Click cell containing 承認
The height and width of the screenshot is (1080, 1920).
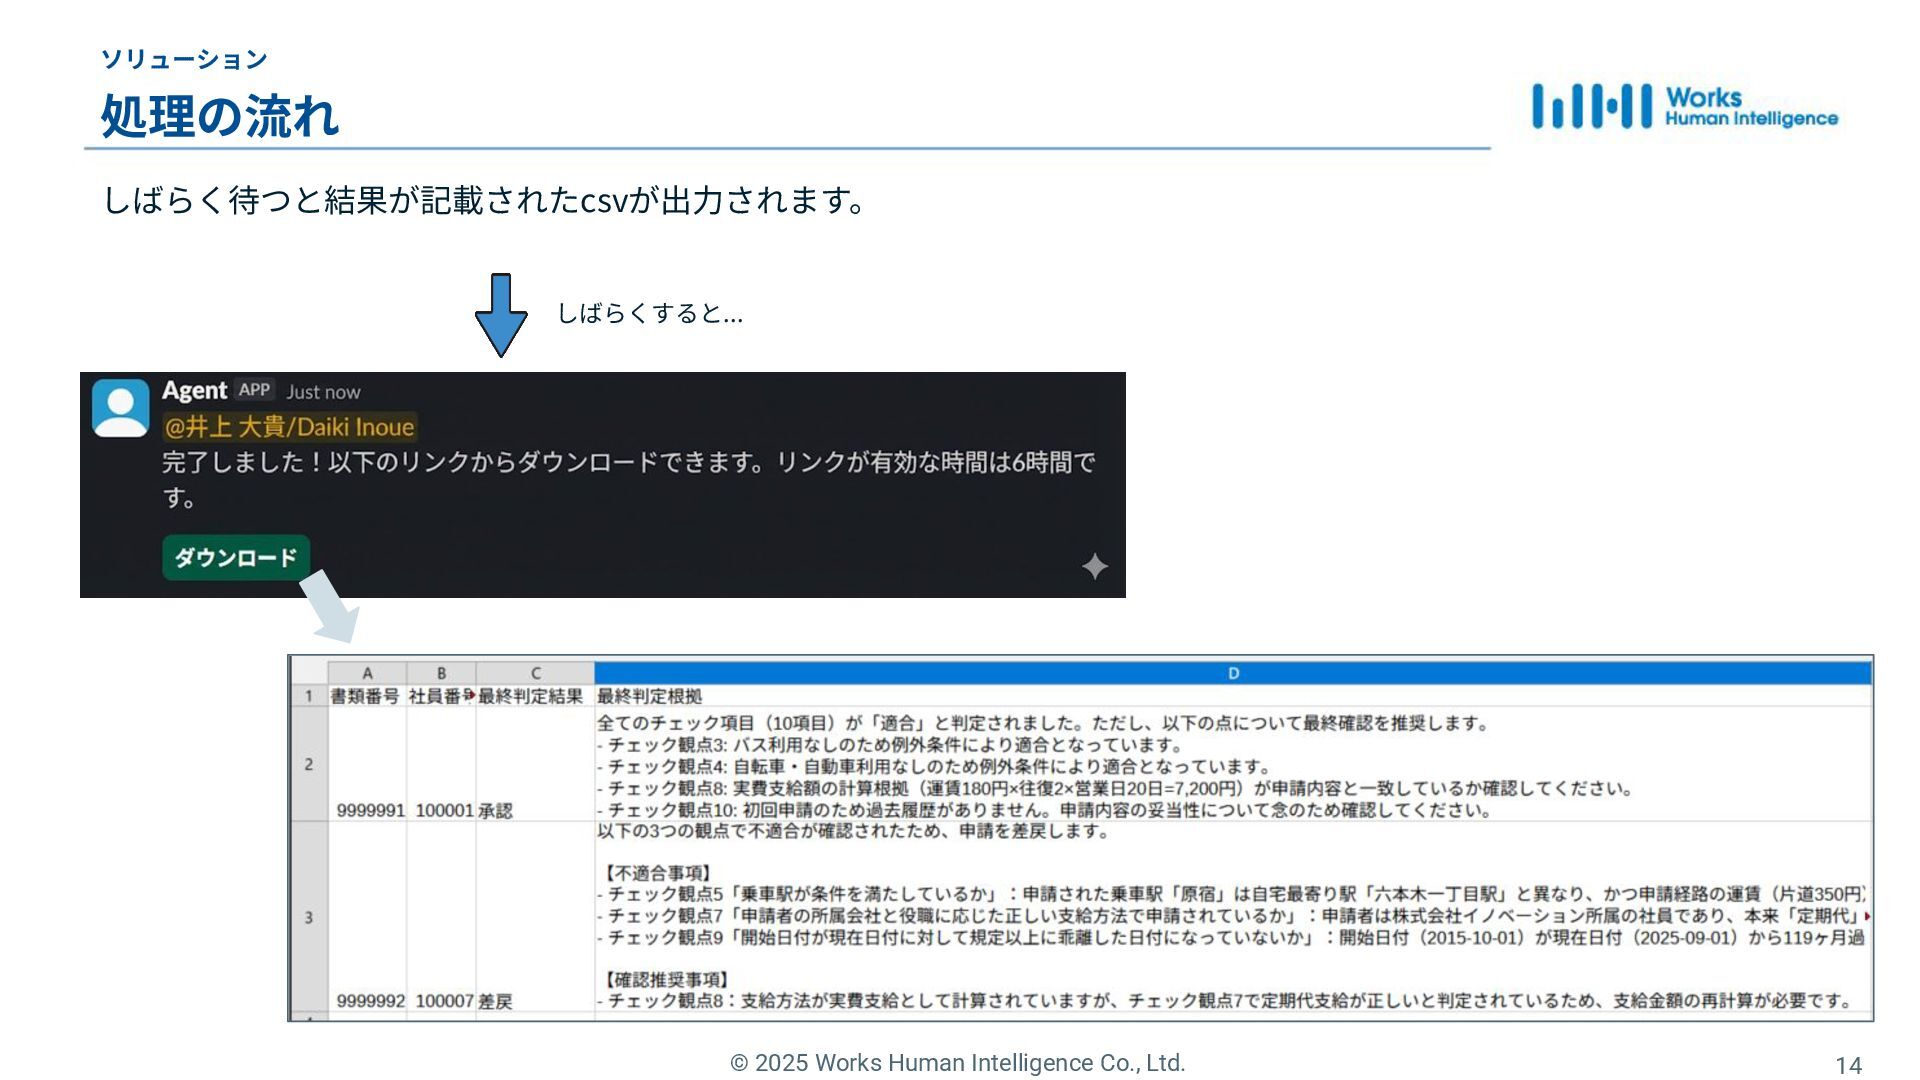pyautogui.click(x=496, y=810)
